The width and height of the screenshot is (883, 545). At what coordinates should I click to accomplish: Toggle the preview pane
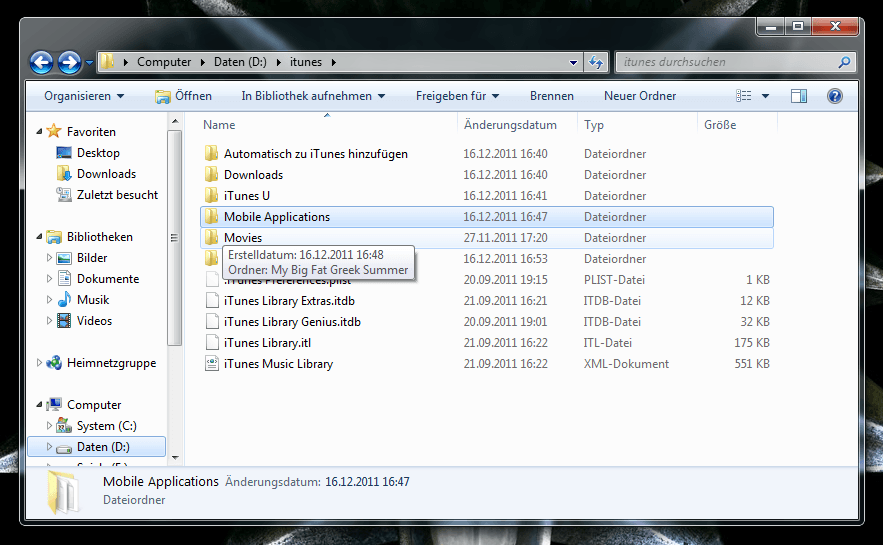(x=799, y=96)
